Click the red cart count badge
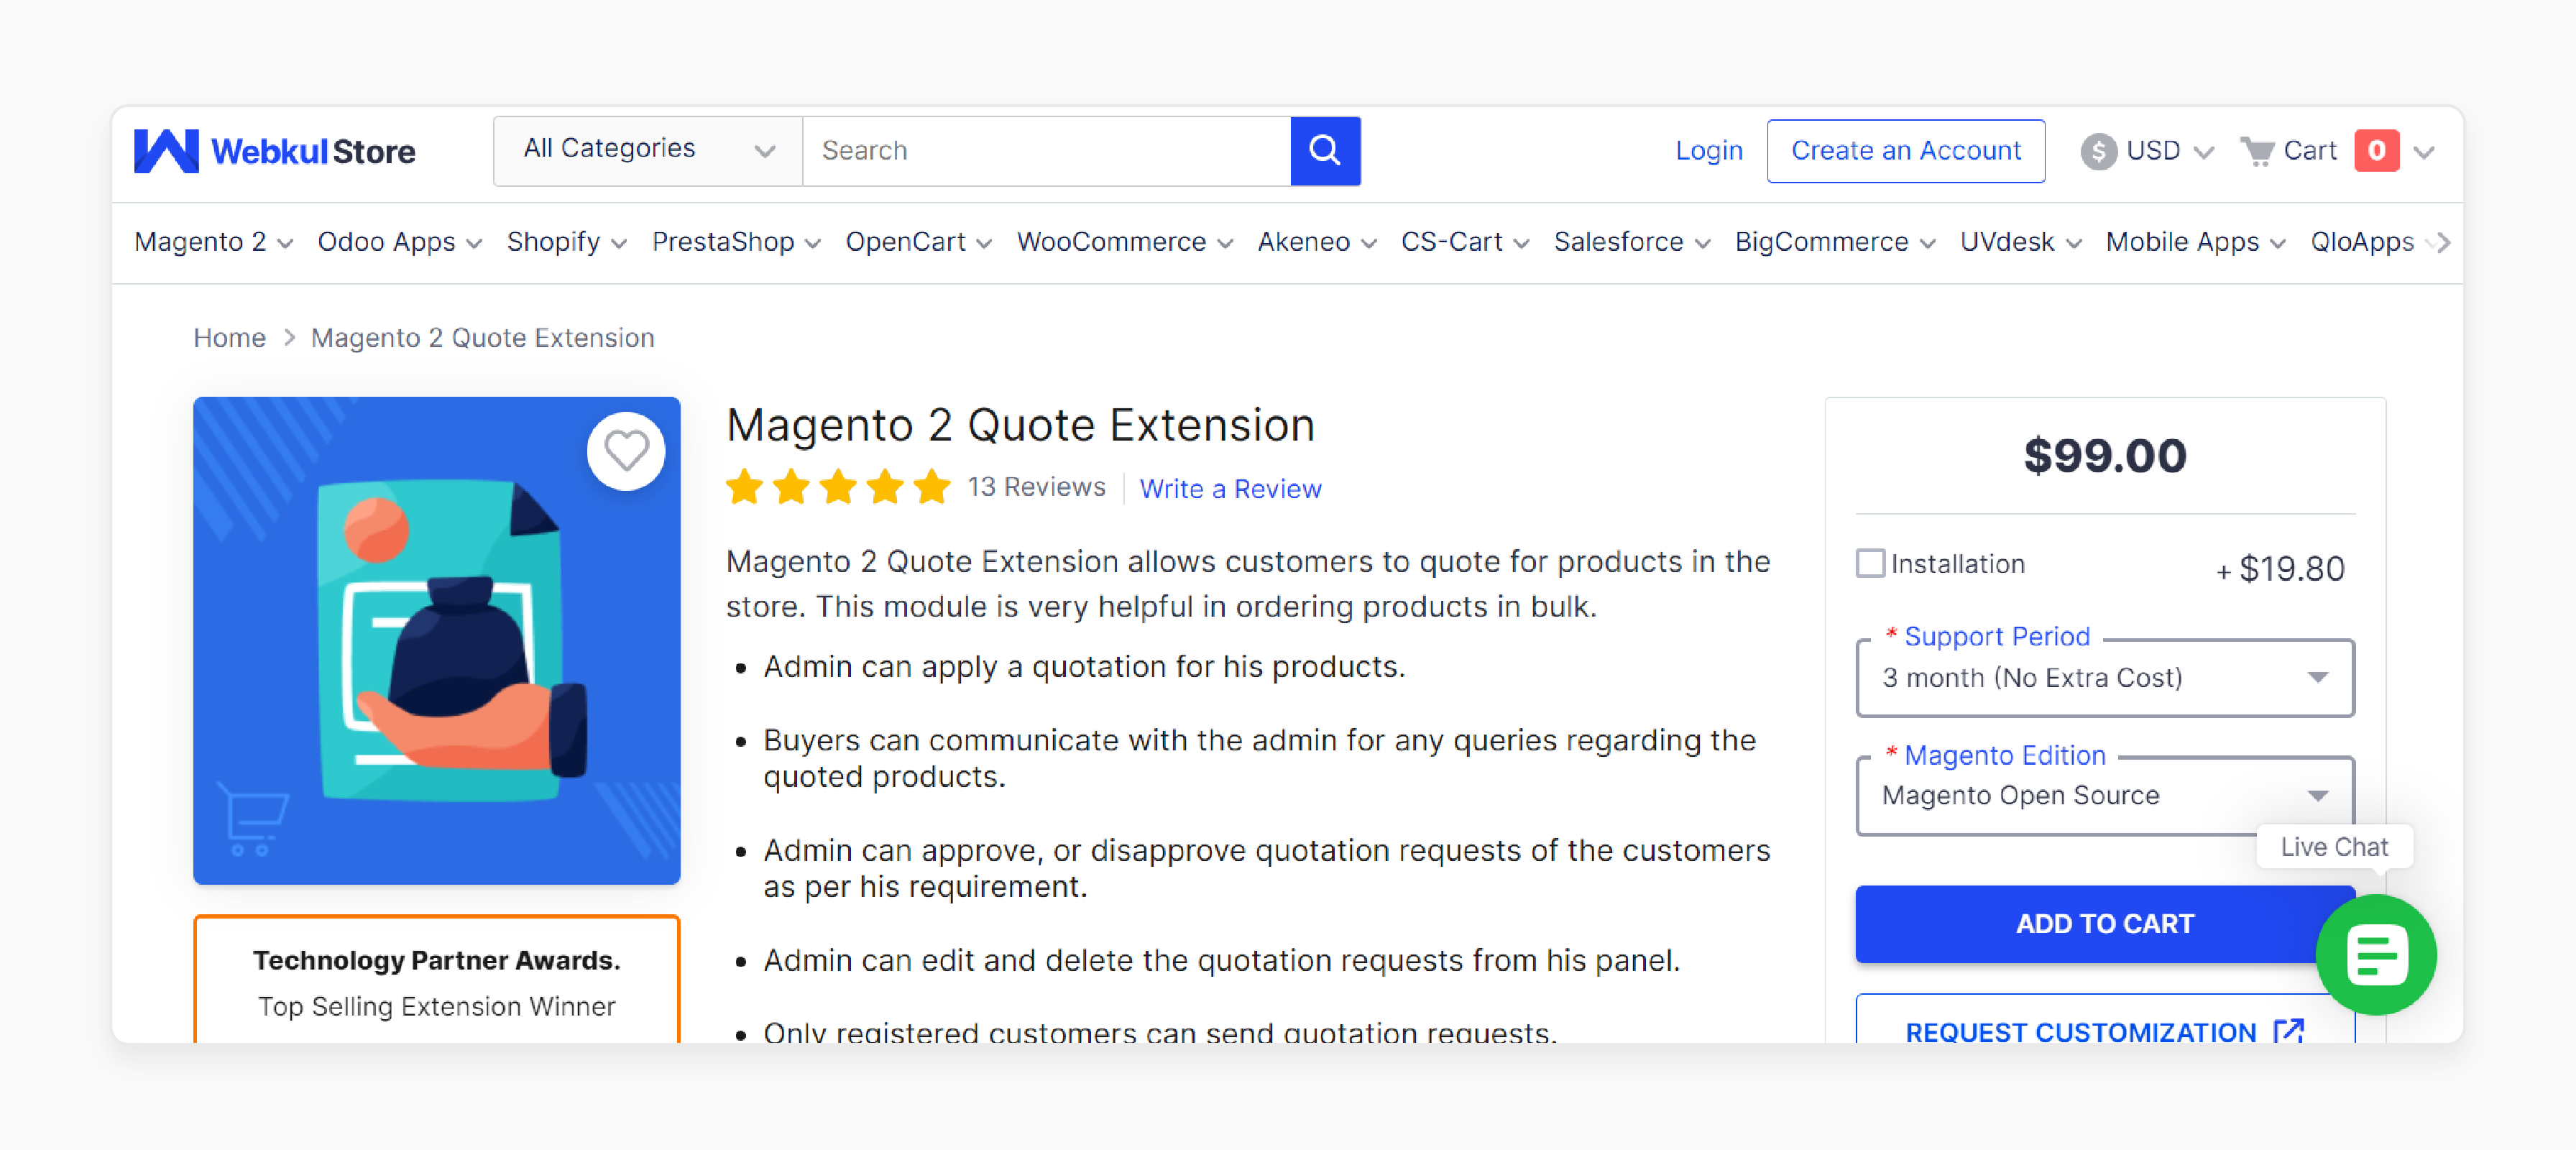2576x1150 pixels. point(2377,151)
